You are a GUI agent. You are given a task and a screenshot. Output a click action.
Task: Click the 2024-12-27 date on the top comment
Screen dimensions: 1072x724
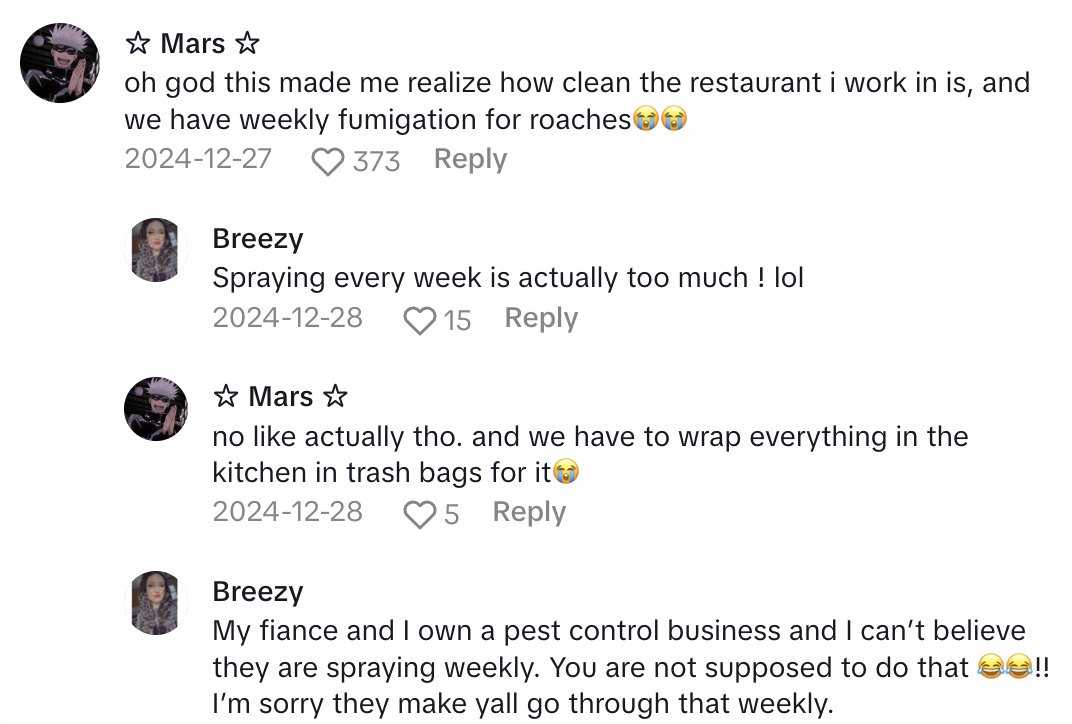[198, 159]
